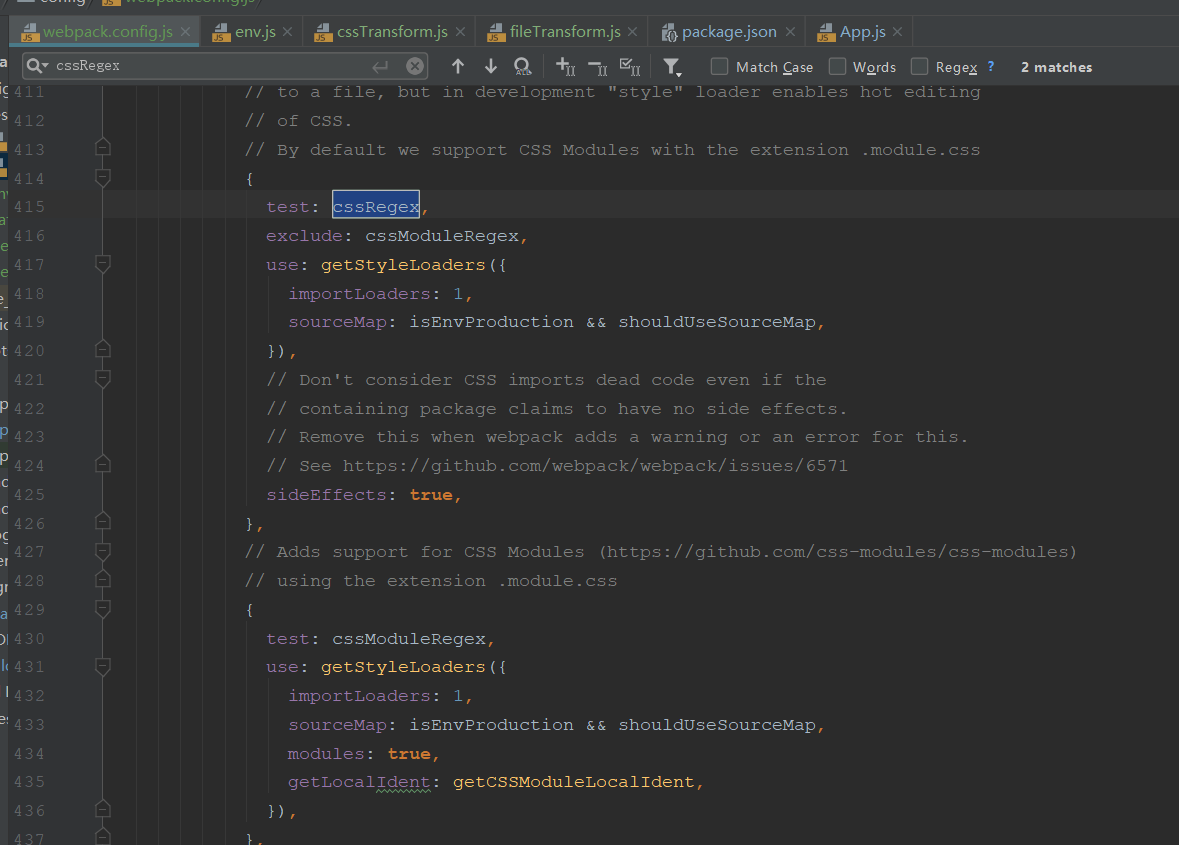Click the fold marker at line 413
The image size is (1179, 845).
[x=103, y=147]
